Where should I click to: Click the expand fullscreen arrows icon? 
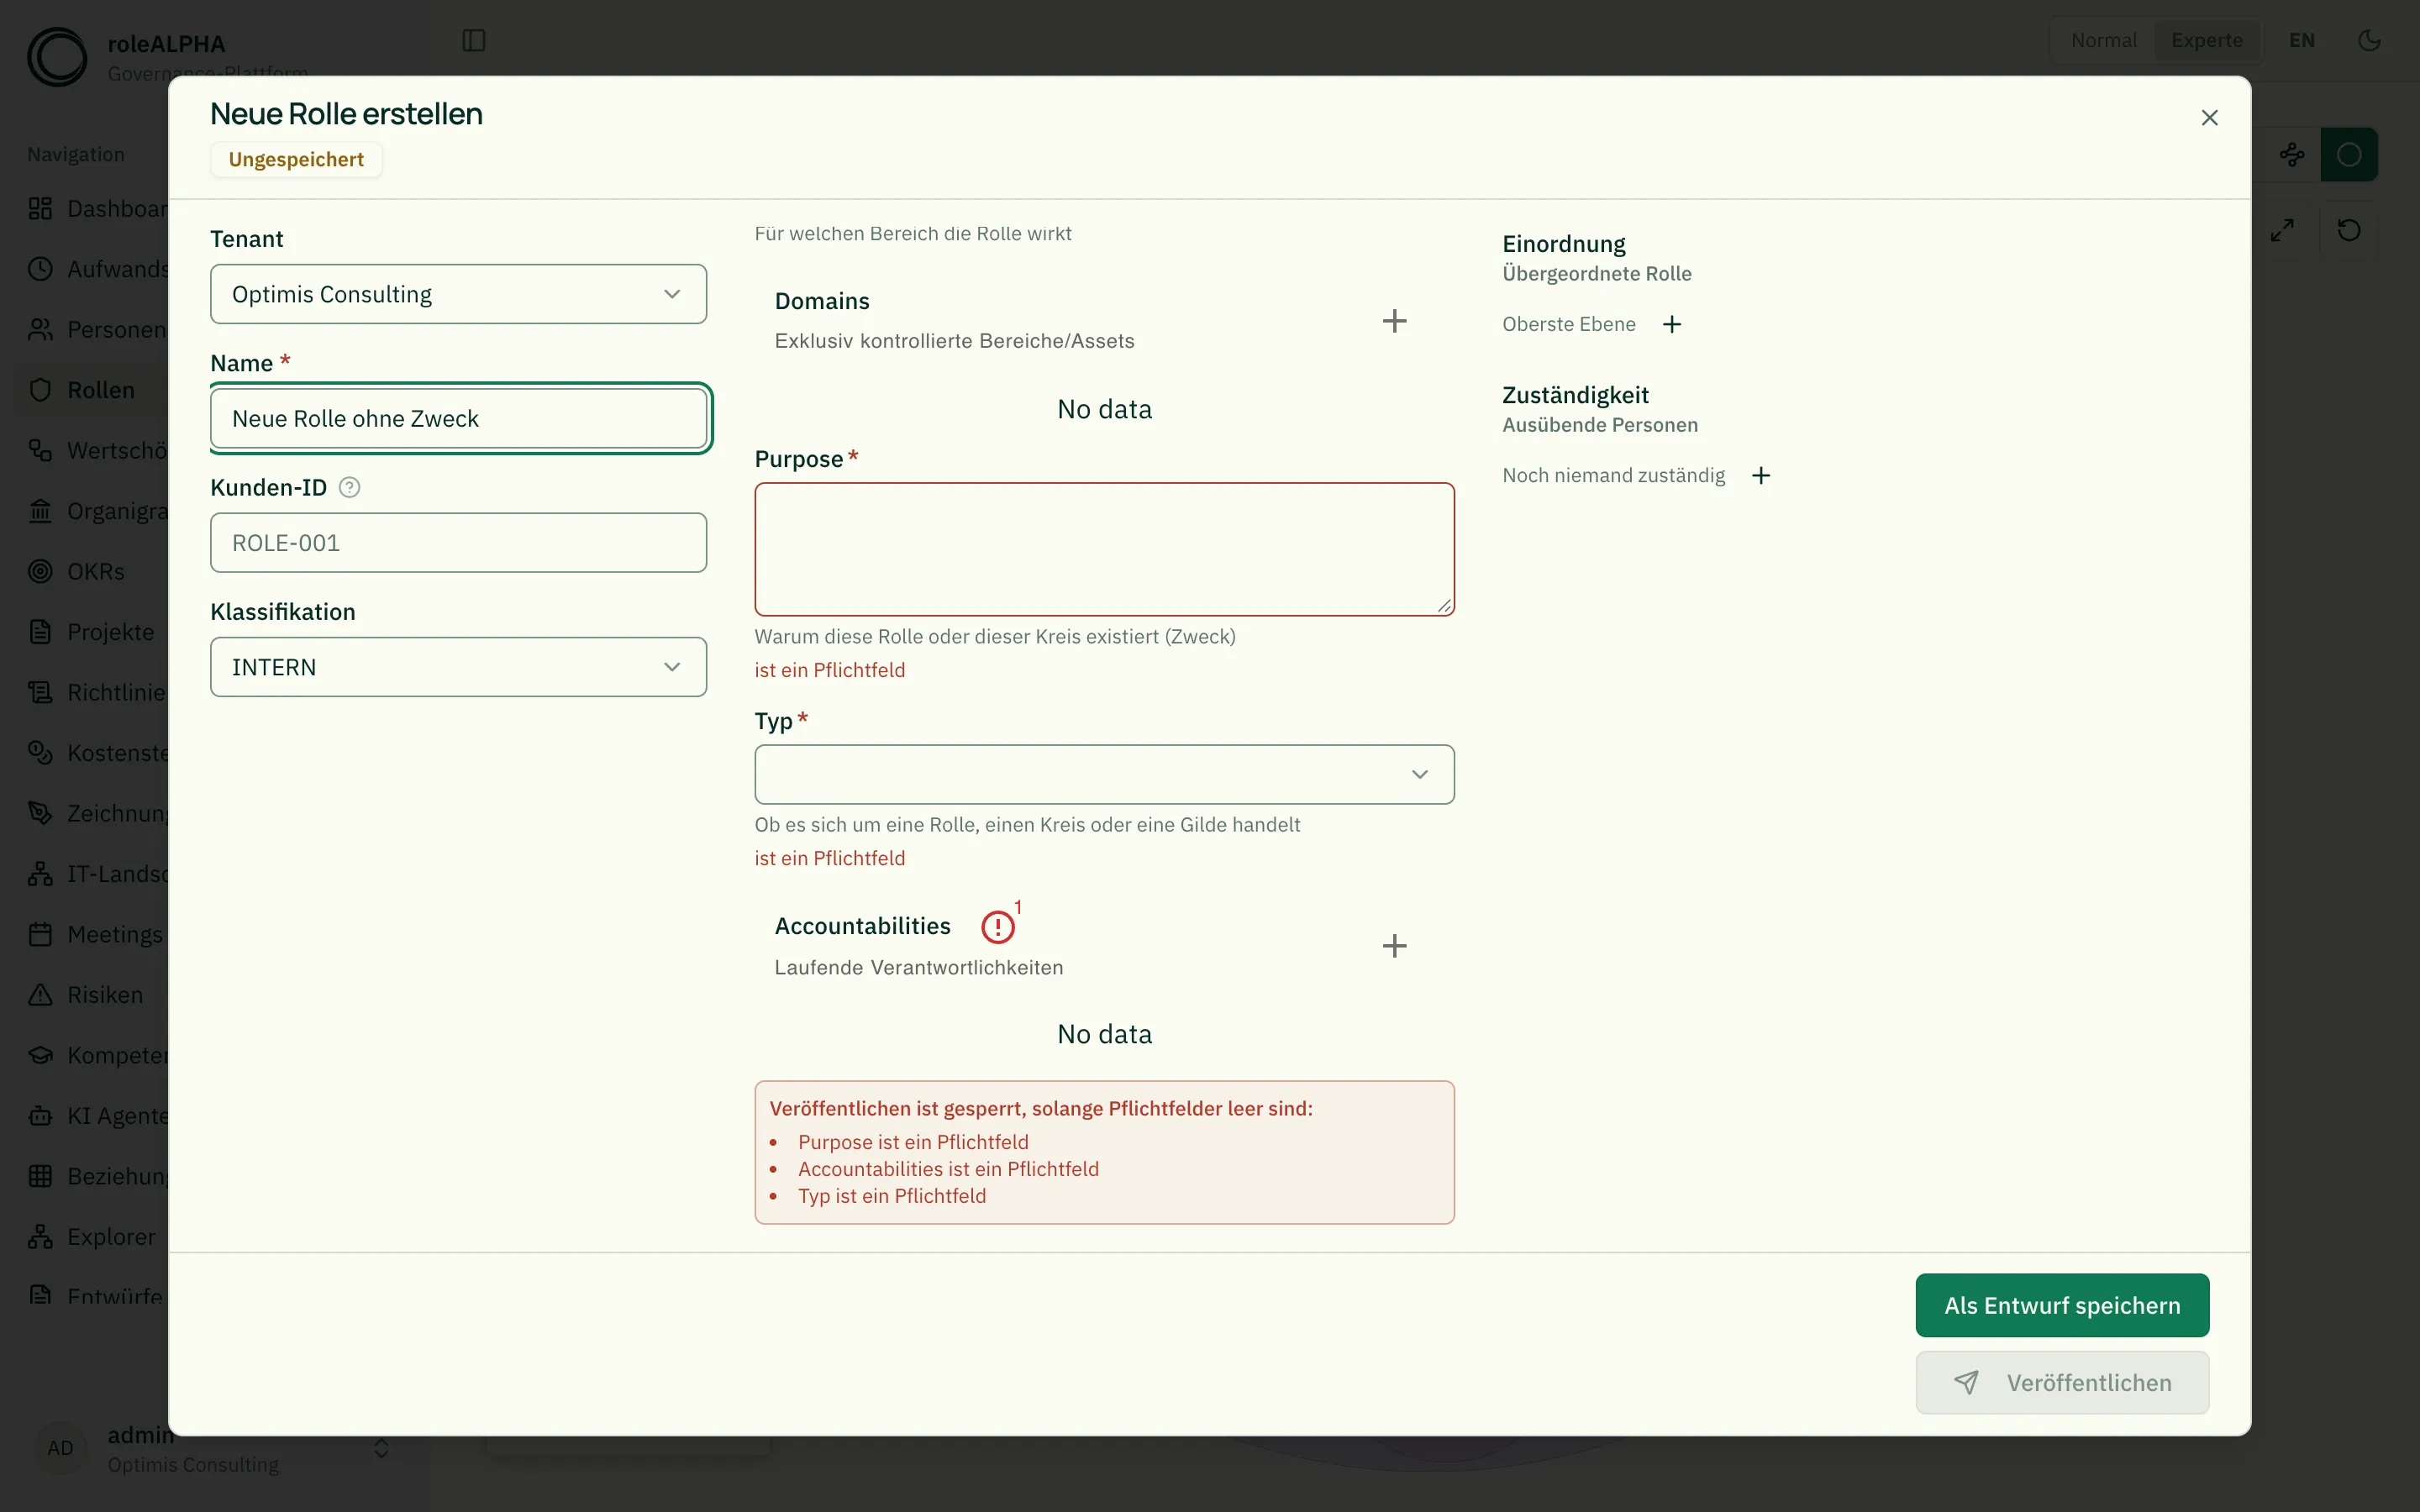[2282, 230]
